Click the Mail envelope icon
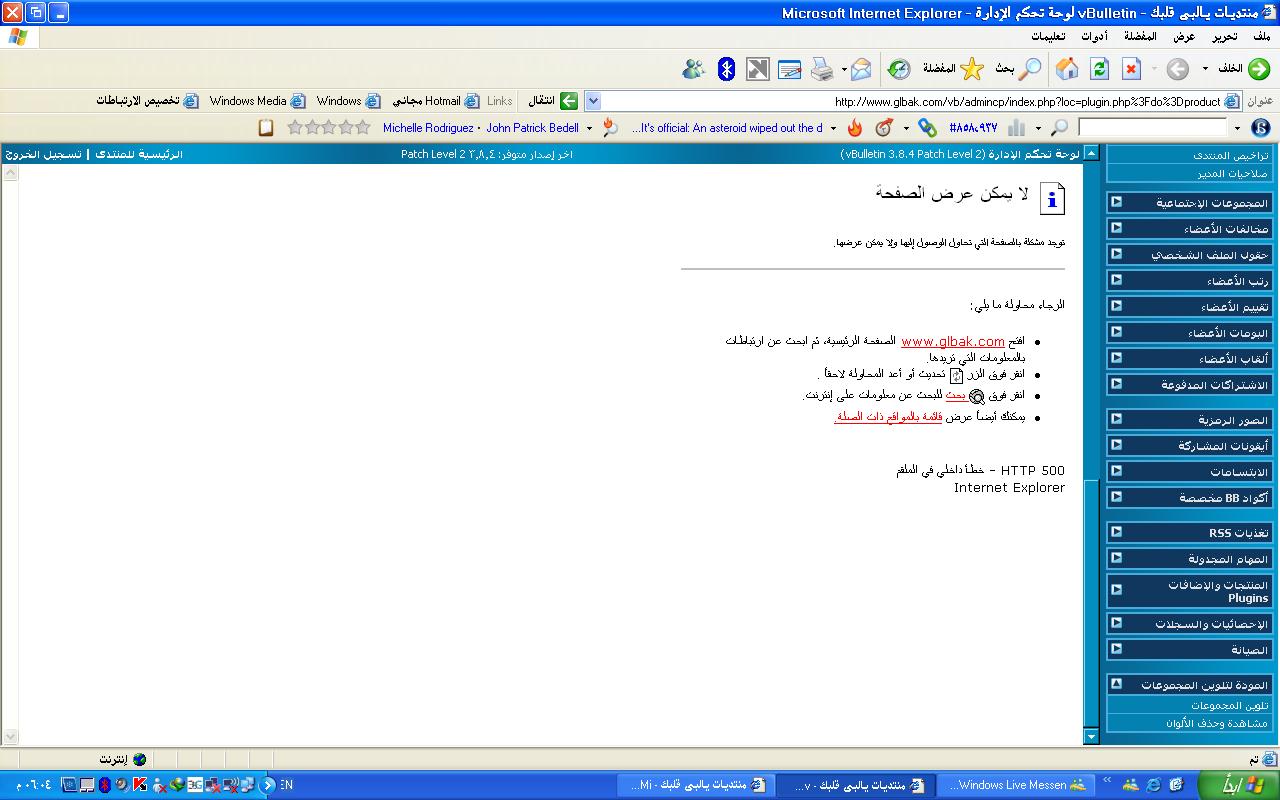The height and width of the screenshot is (800, 1280). click(x=861, y=69)
